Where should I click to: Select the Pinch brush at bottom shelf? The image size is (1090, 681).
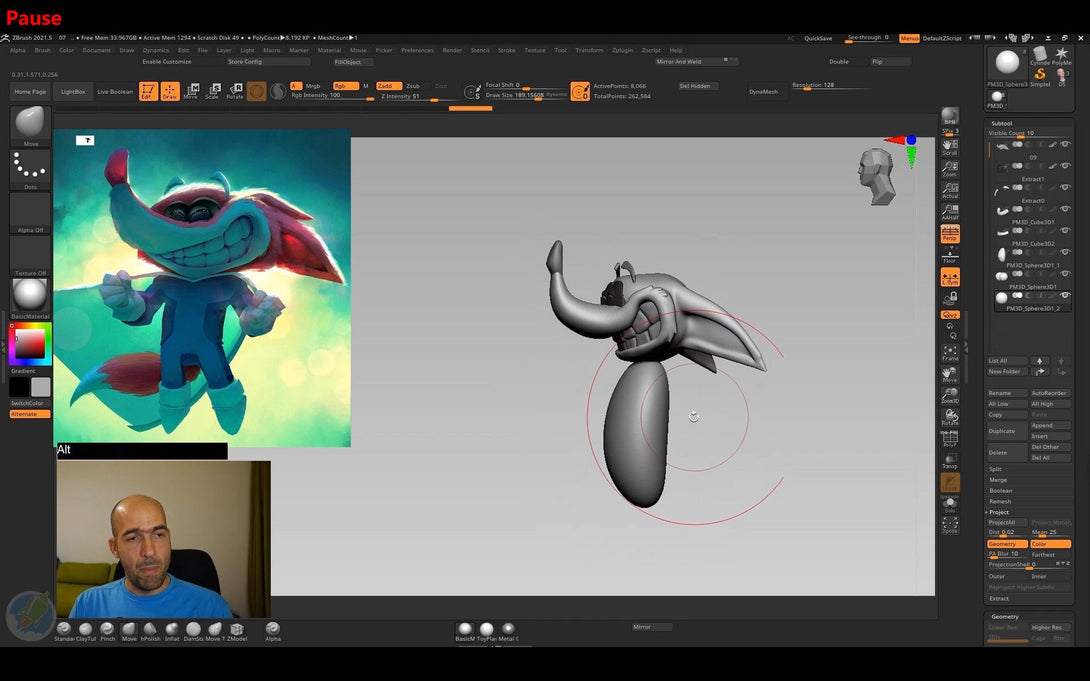107,632
